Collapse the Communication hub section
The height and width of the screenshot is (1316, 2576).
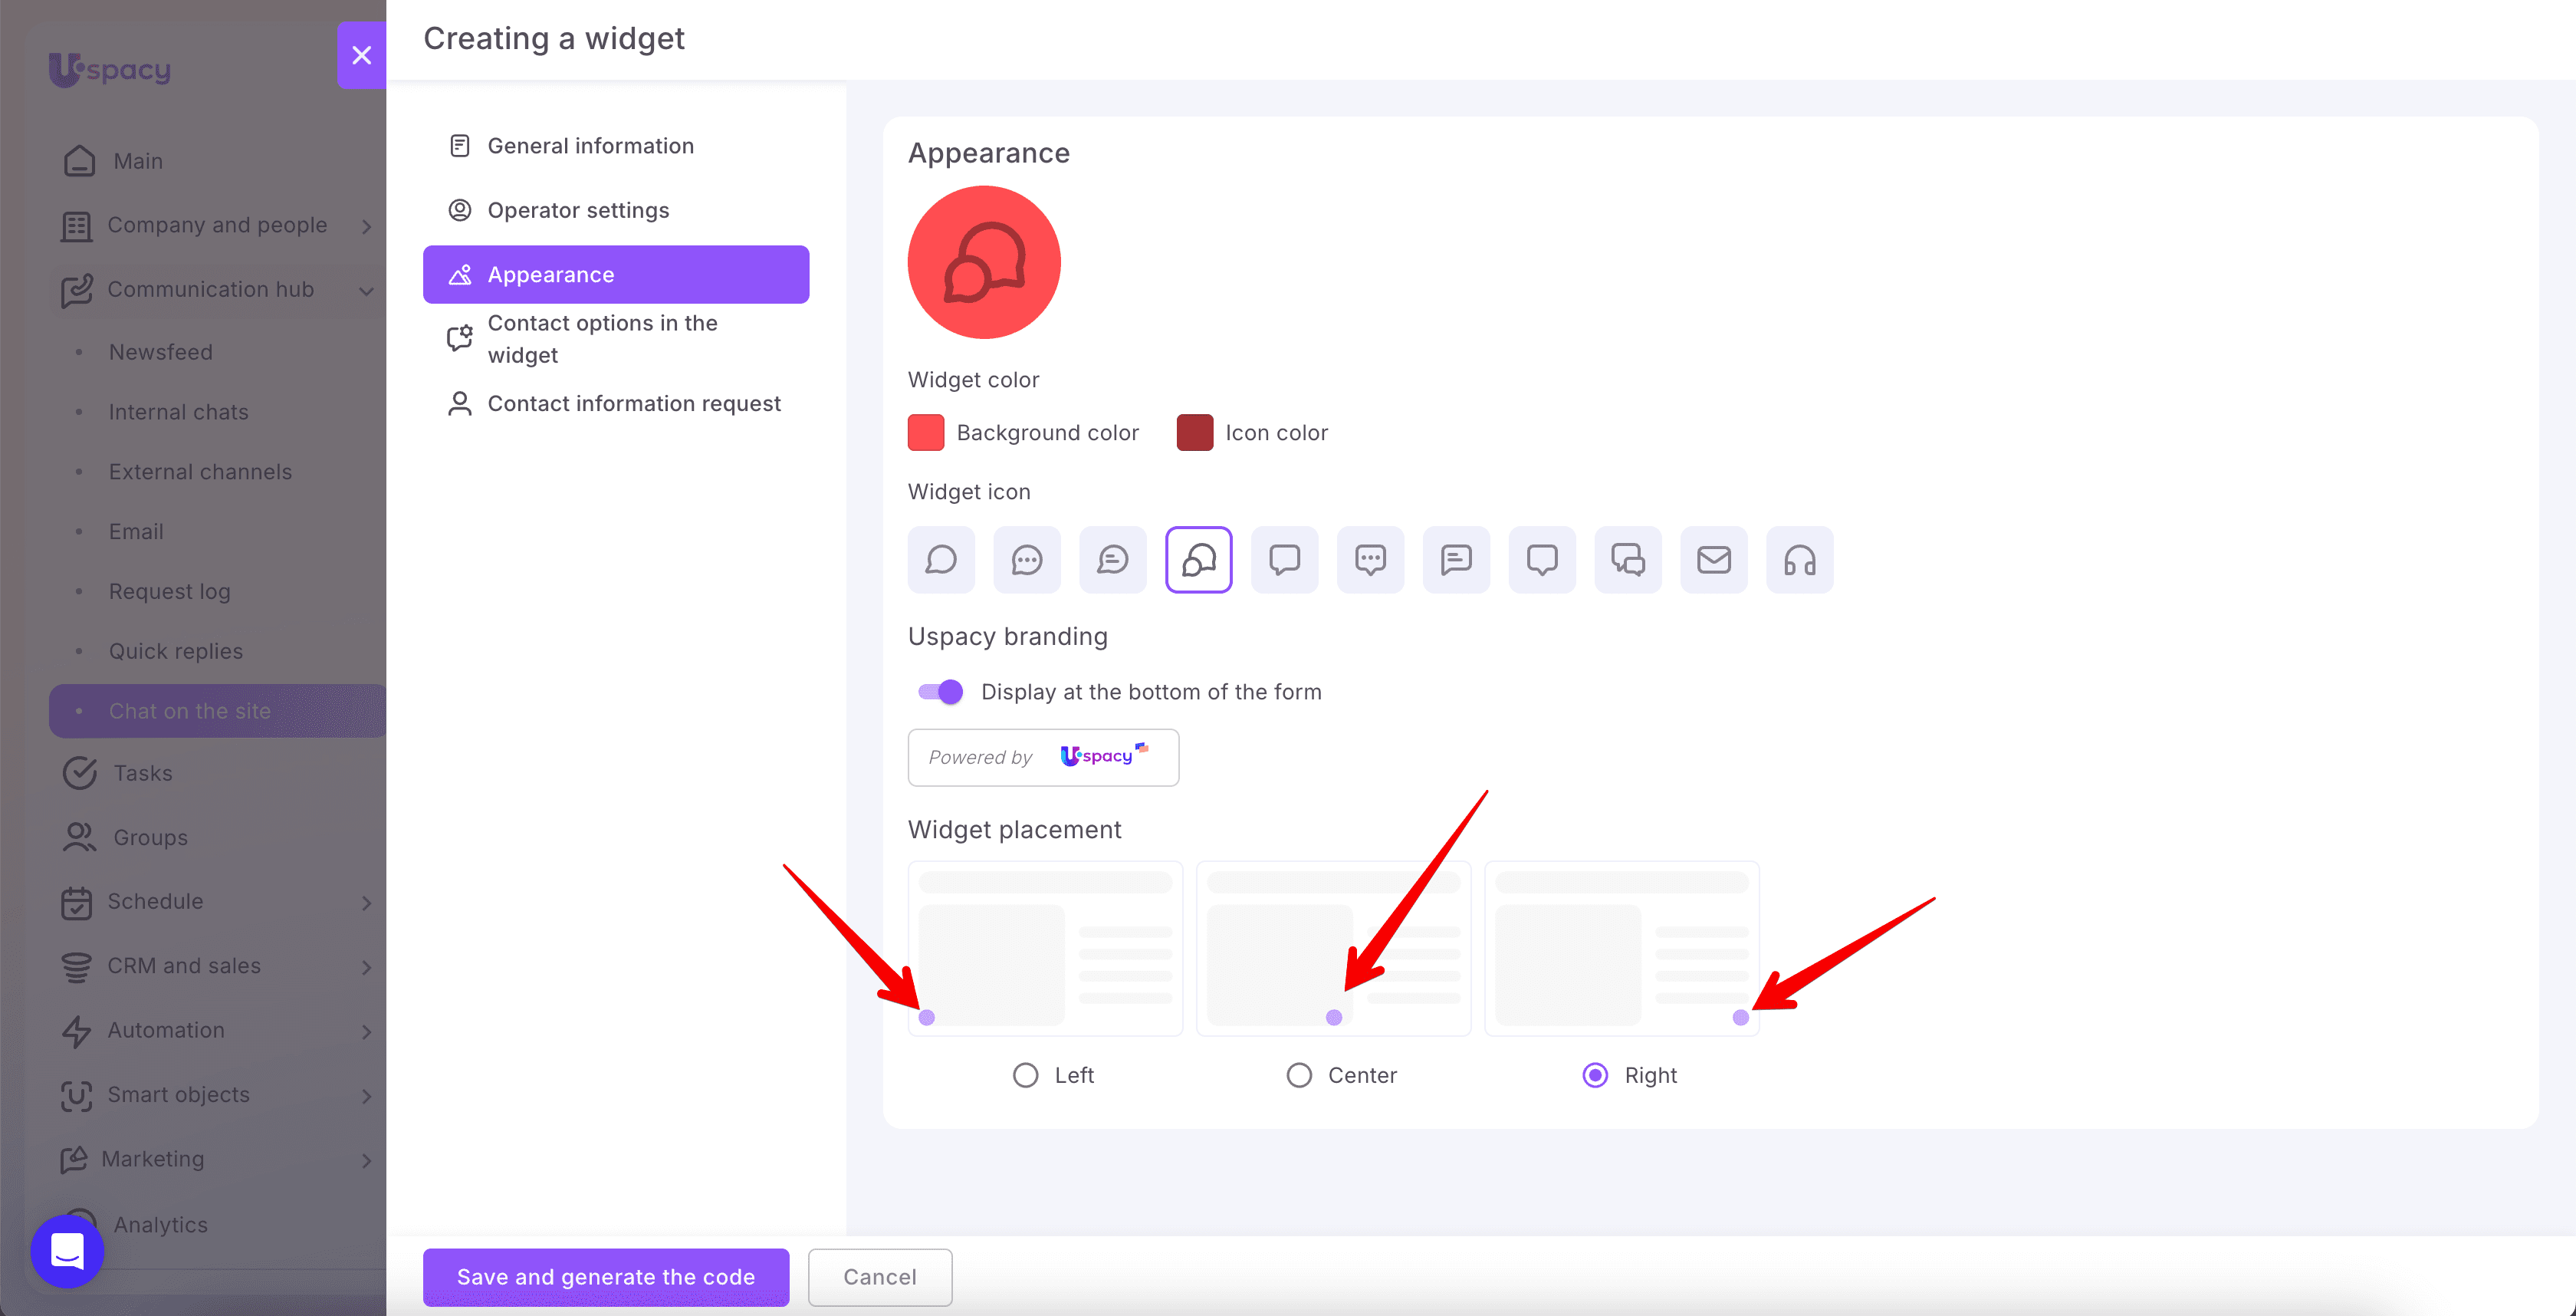pyautogui.click(x=367, y=291)
